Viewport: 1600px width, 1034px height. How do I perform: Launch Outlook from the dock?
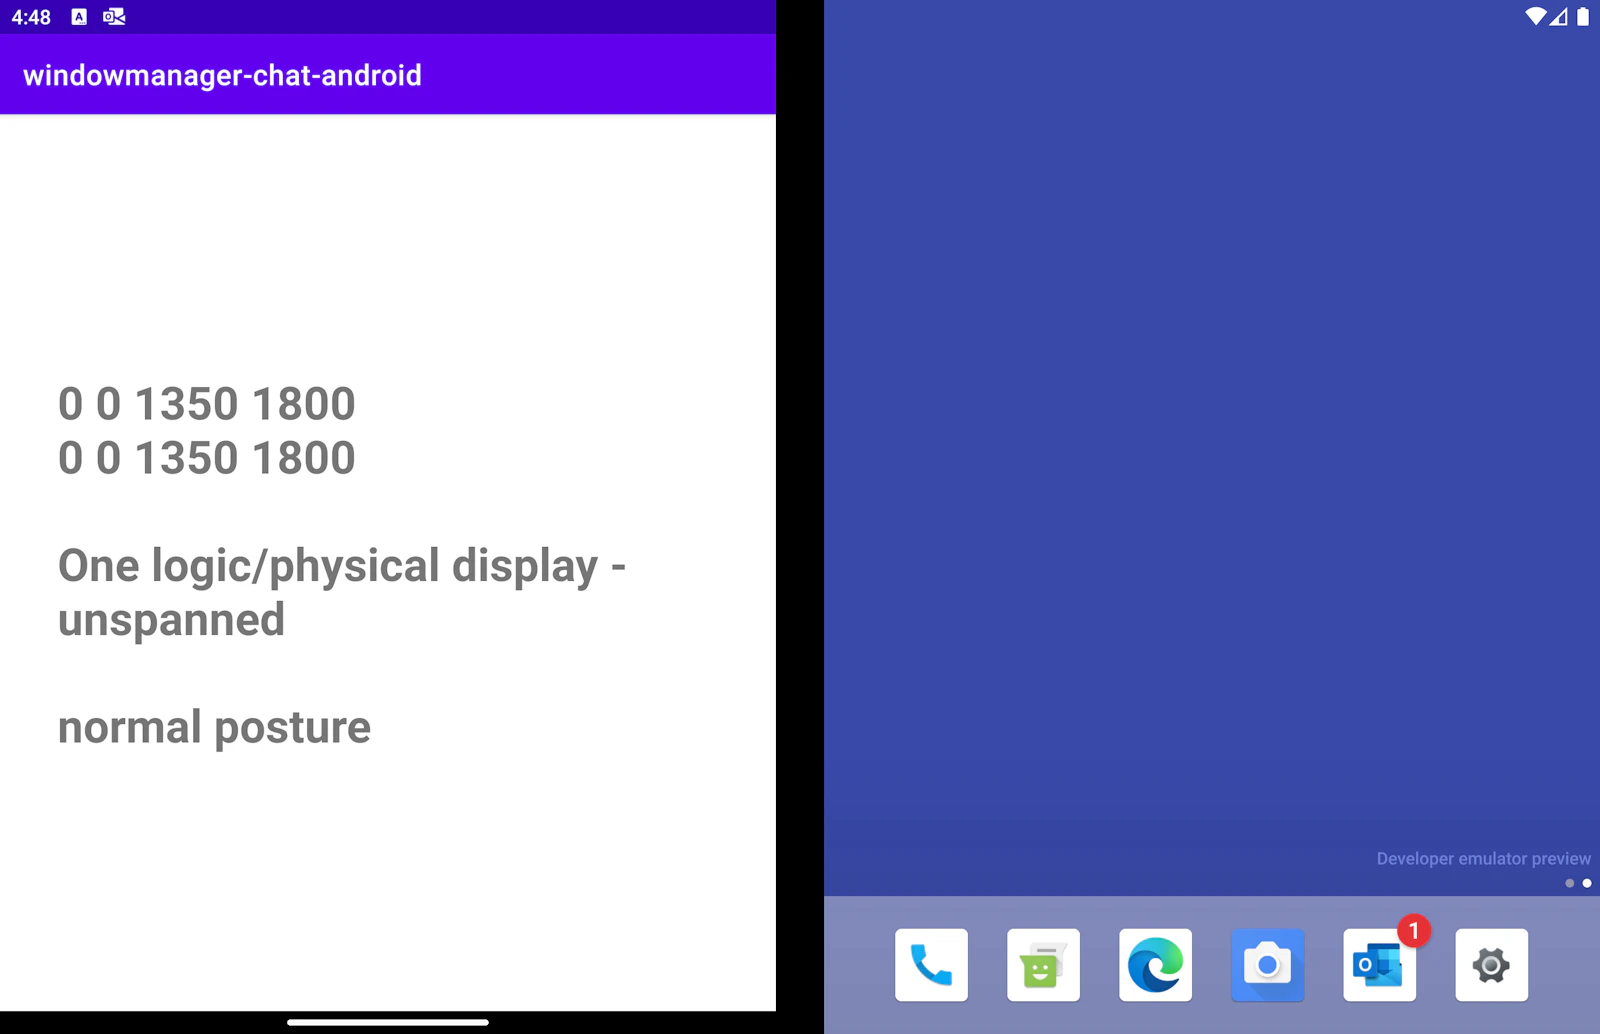pyautogui.click(x=1379, y=965)
